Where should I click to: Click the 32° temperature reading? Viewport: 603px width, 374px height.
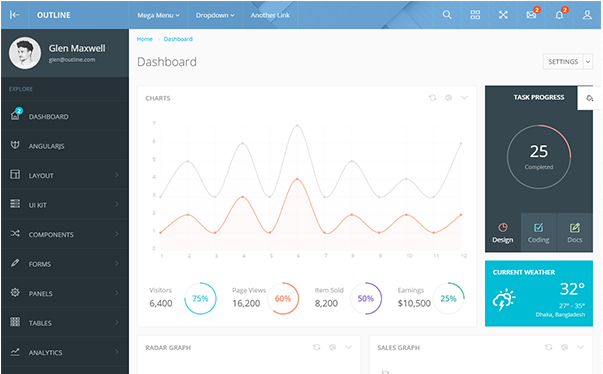572,288
